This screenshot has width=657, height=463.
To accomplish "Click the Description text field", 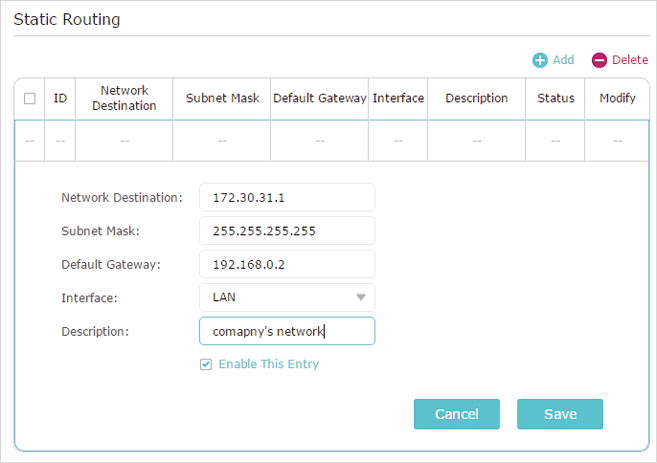I will (287, 331).
